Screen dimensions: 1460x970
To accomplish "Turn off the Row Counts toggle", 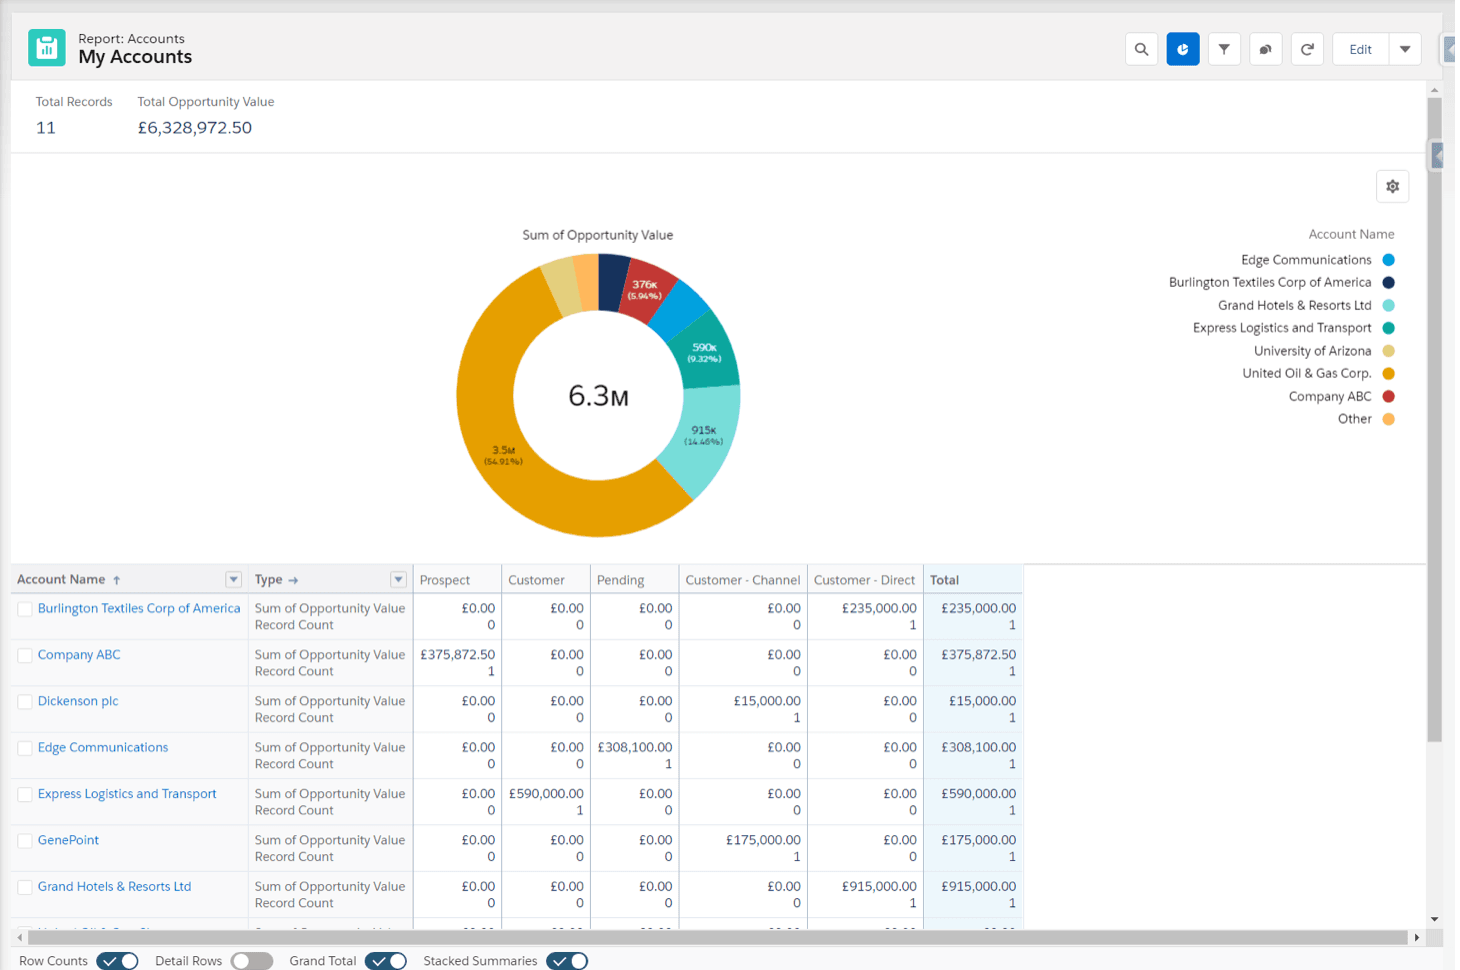I will pos(117,961).
